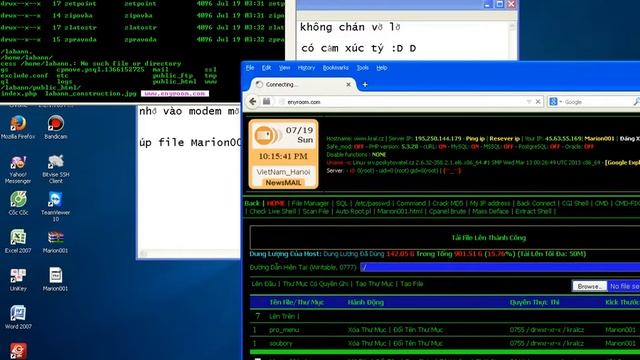The height and width of the screenshot is (360, 640).
Task: Click the Back link in the page menu
Action: click(x=251, y=203)
